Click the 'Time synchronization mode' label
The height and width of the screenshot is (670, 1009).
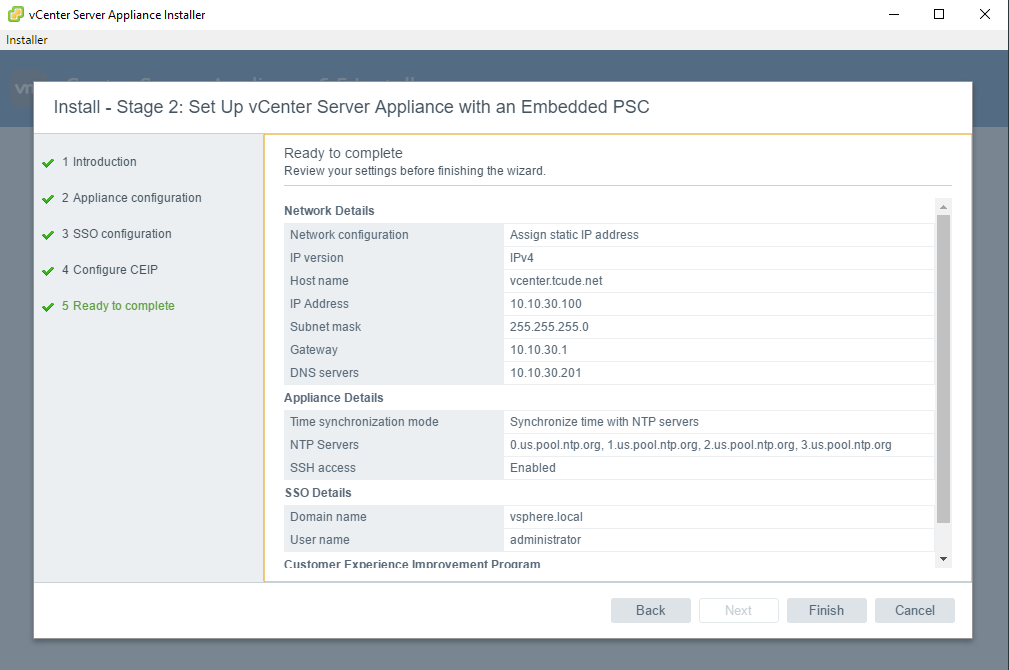click(364, 422)
